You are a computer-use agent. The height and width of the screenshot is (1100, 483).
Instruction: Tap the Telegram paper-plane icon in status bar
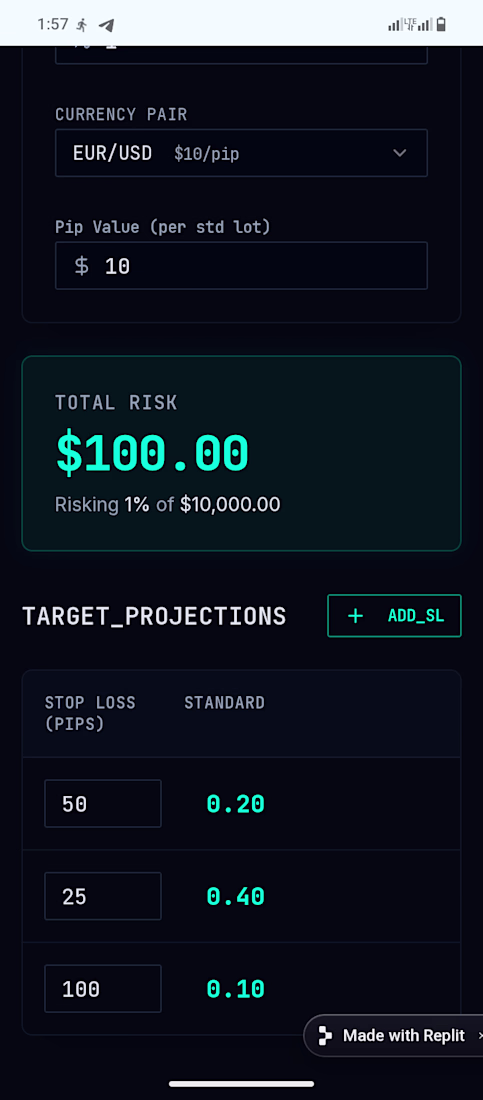[x=106, y=25]
